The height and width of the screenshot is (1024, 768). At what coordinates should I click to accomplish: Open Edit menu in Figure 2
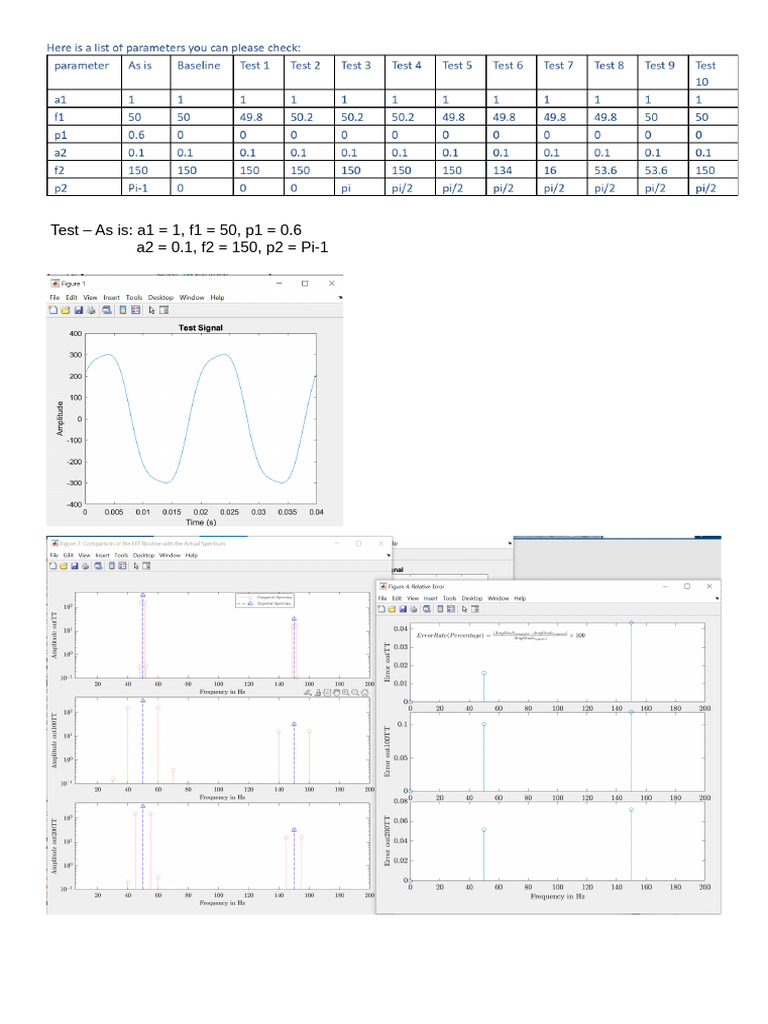(68, 555)
